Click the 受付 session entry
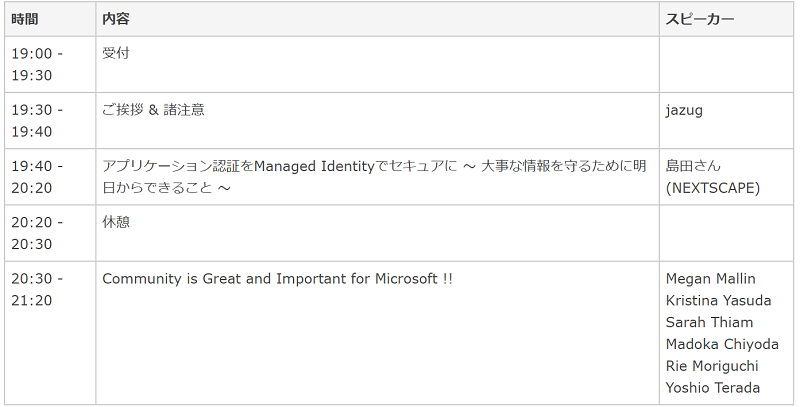This screenshot has width=800, height=407. (116, 53)
